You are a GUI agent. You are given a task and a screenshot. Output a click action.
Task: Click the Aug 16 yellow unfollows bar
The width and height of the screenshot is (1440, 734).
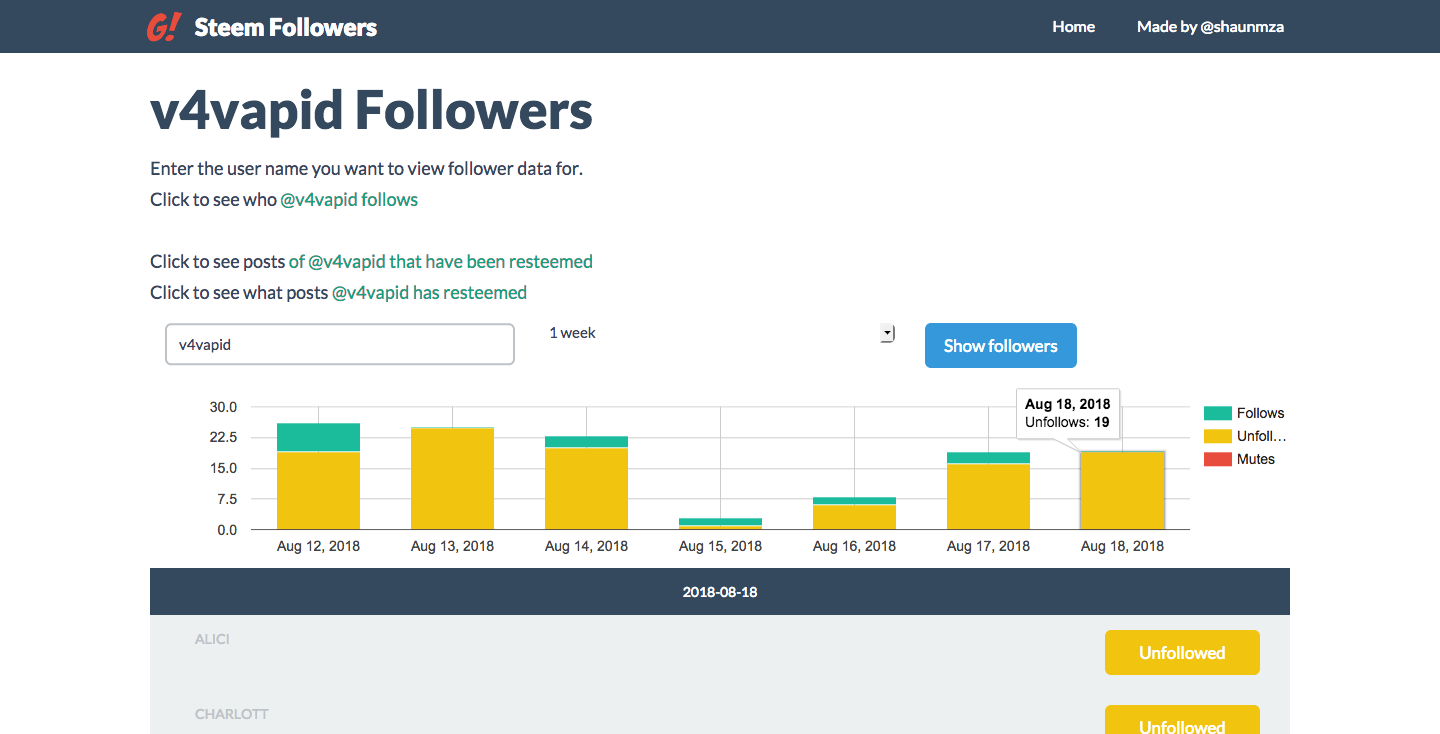pos(854,517)
